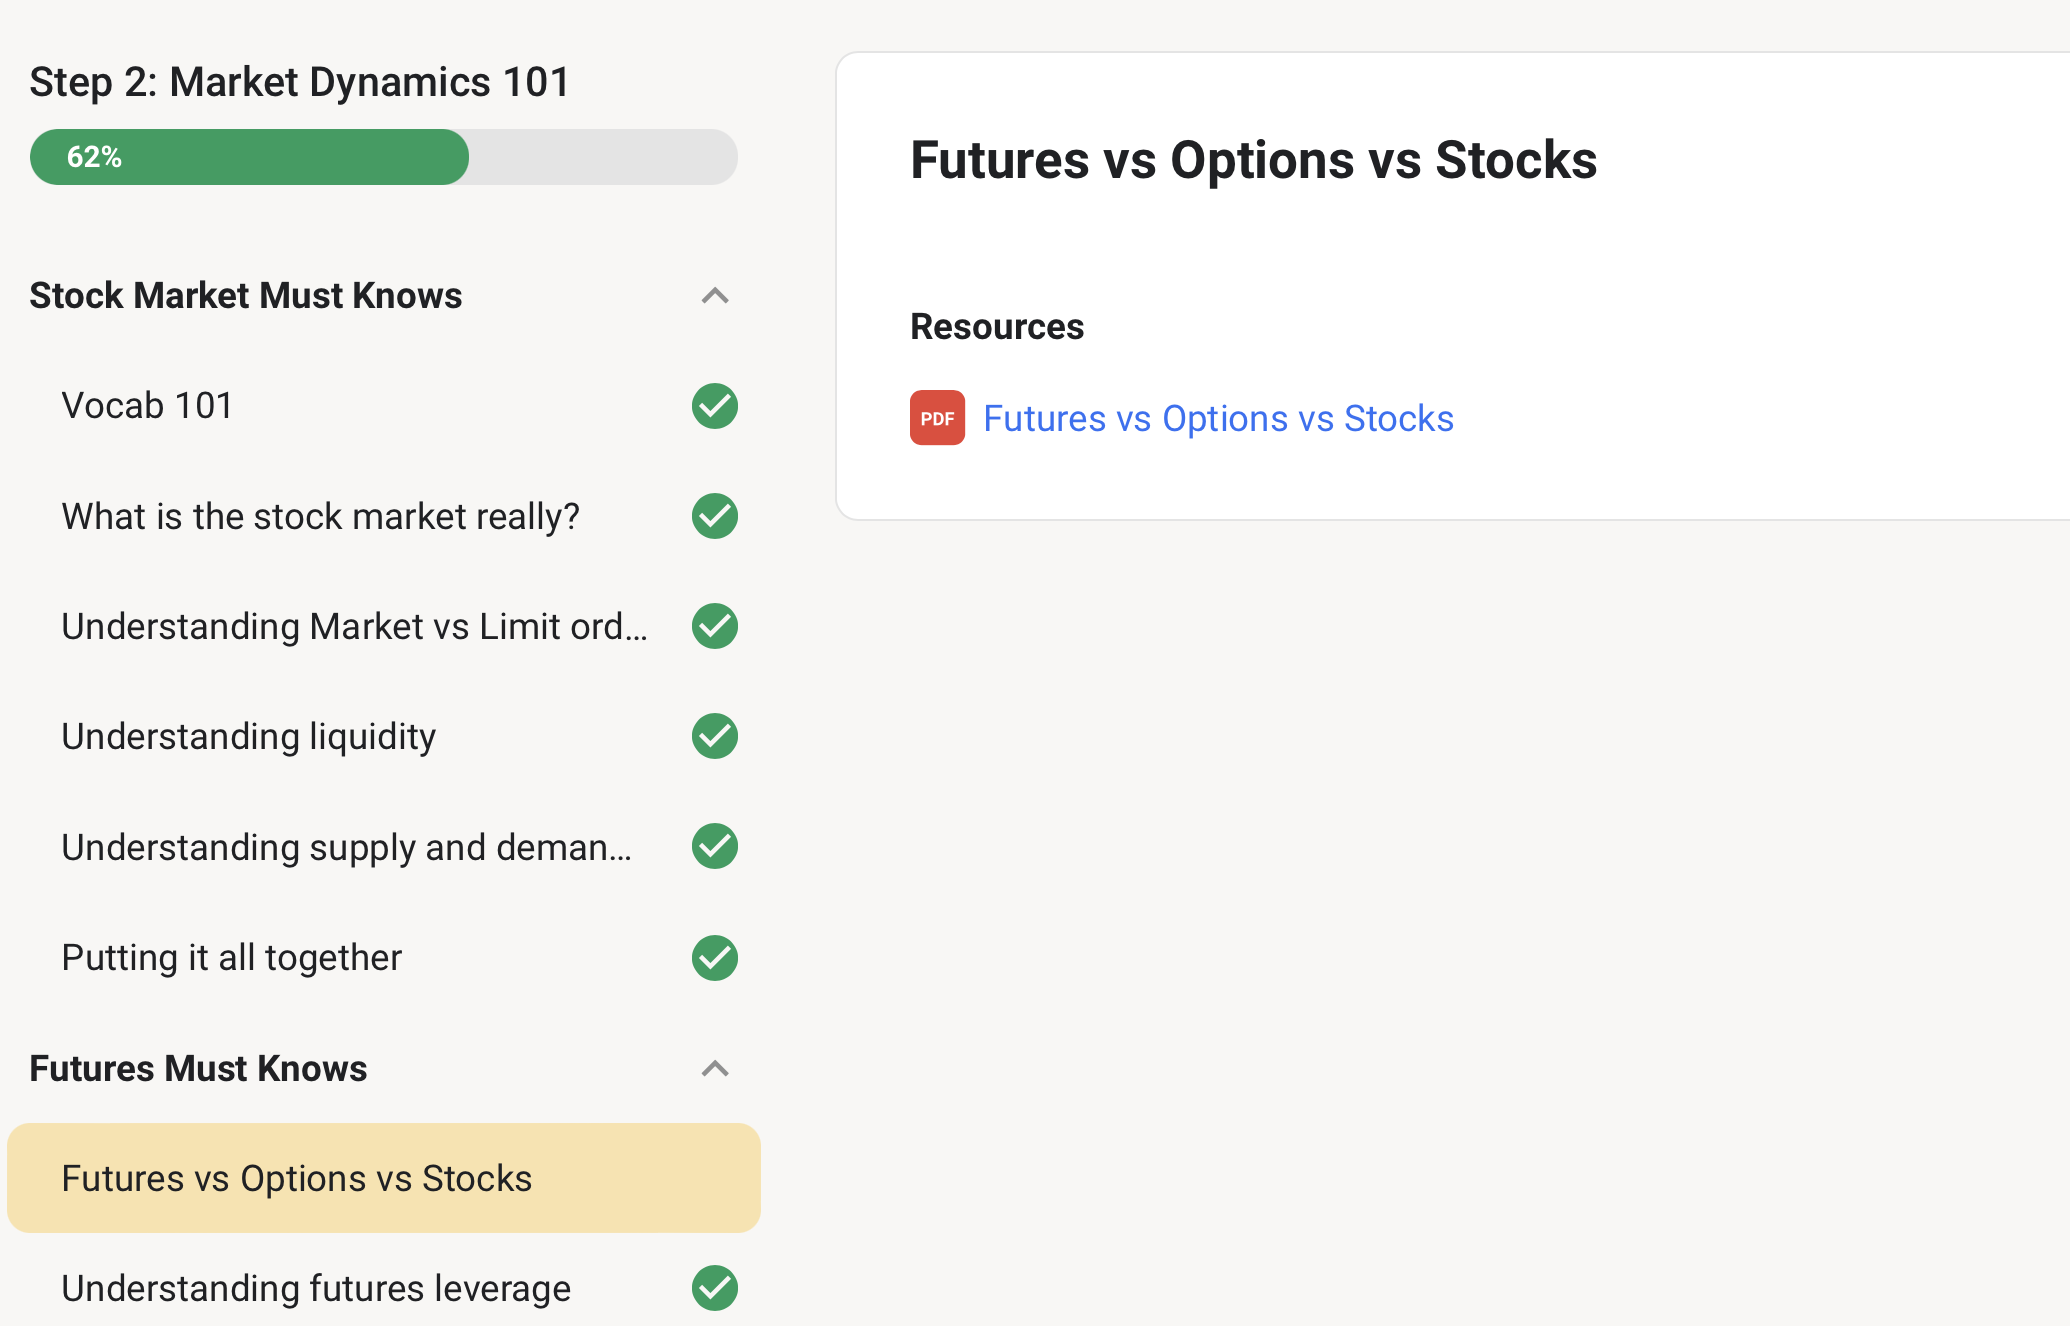Open the PDF icon in the Resources section
The width and height of the screenshot is (2070, 1326).
pyautogui.click(x=937, y=417)
